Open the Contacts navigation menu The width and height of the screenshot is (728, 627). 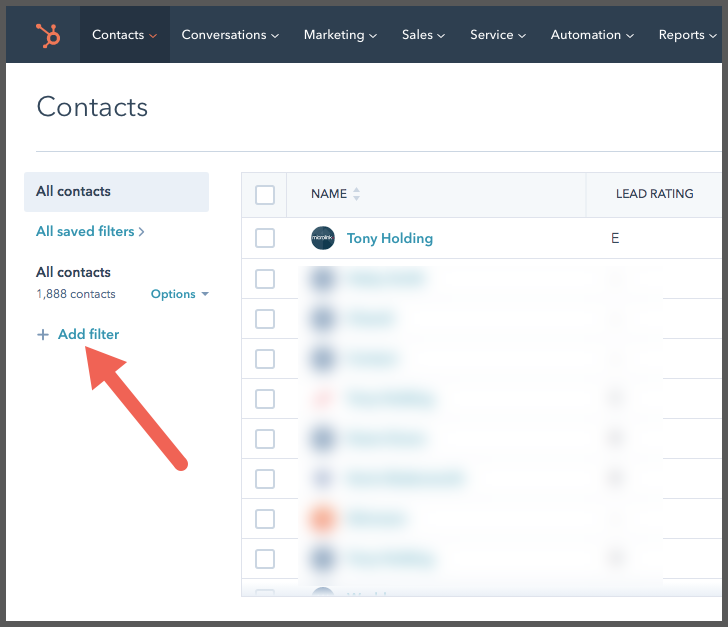pyautogui.click(x=124, y=35)
